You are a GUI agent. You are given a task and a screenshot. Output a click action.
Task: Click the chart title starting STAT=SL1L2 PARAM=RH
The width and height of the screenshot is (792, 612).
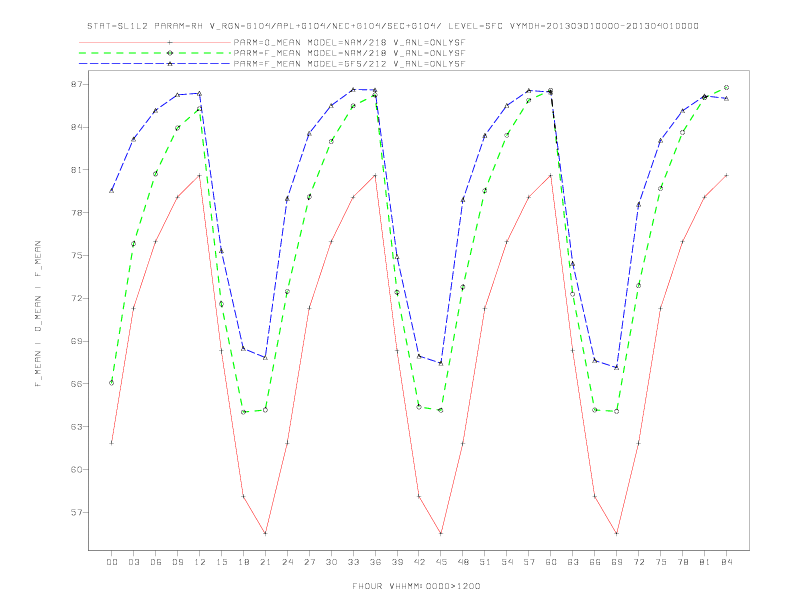click(x=392, y=26)
